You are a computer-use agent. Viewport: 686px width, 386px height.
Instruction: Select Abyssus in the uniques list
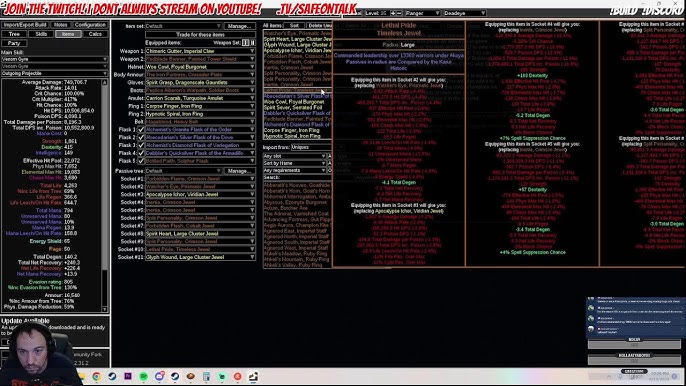[x=298, y=202]
